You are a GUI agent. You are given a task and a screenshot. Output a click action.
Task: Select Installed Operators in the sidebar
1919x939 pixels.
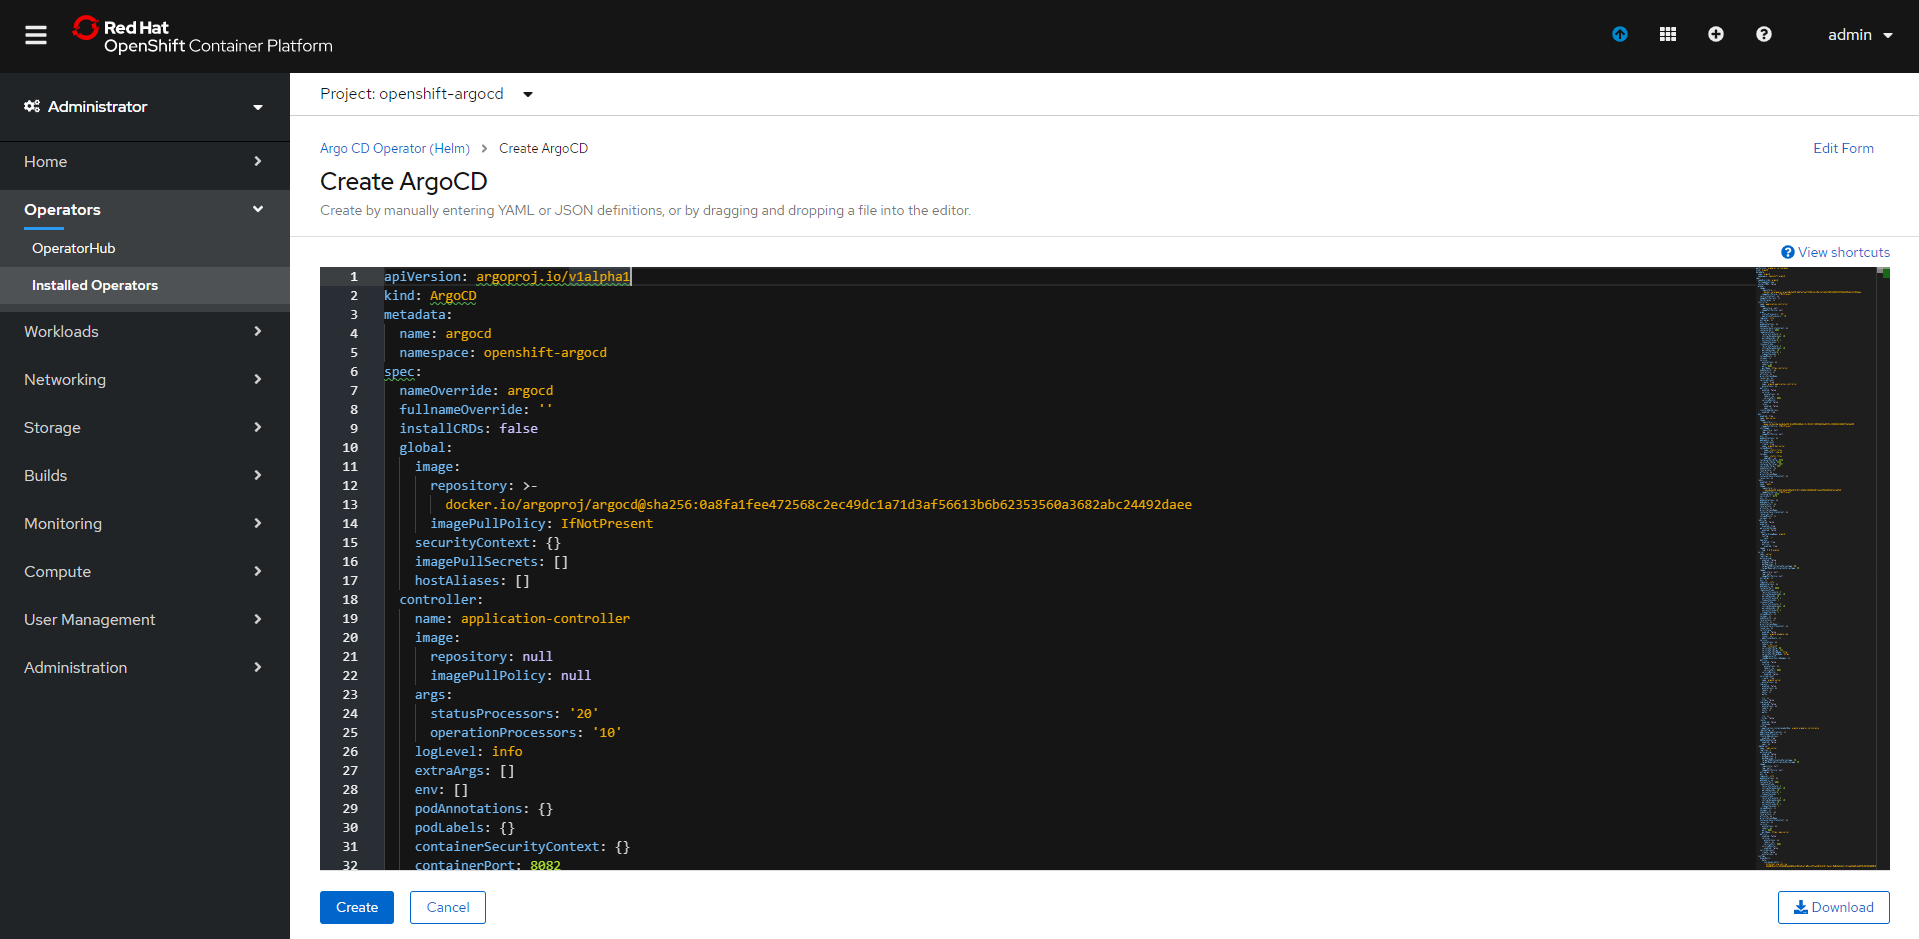coord(95,285)
